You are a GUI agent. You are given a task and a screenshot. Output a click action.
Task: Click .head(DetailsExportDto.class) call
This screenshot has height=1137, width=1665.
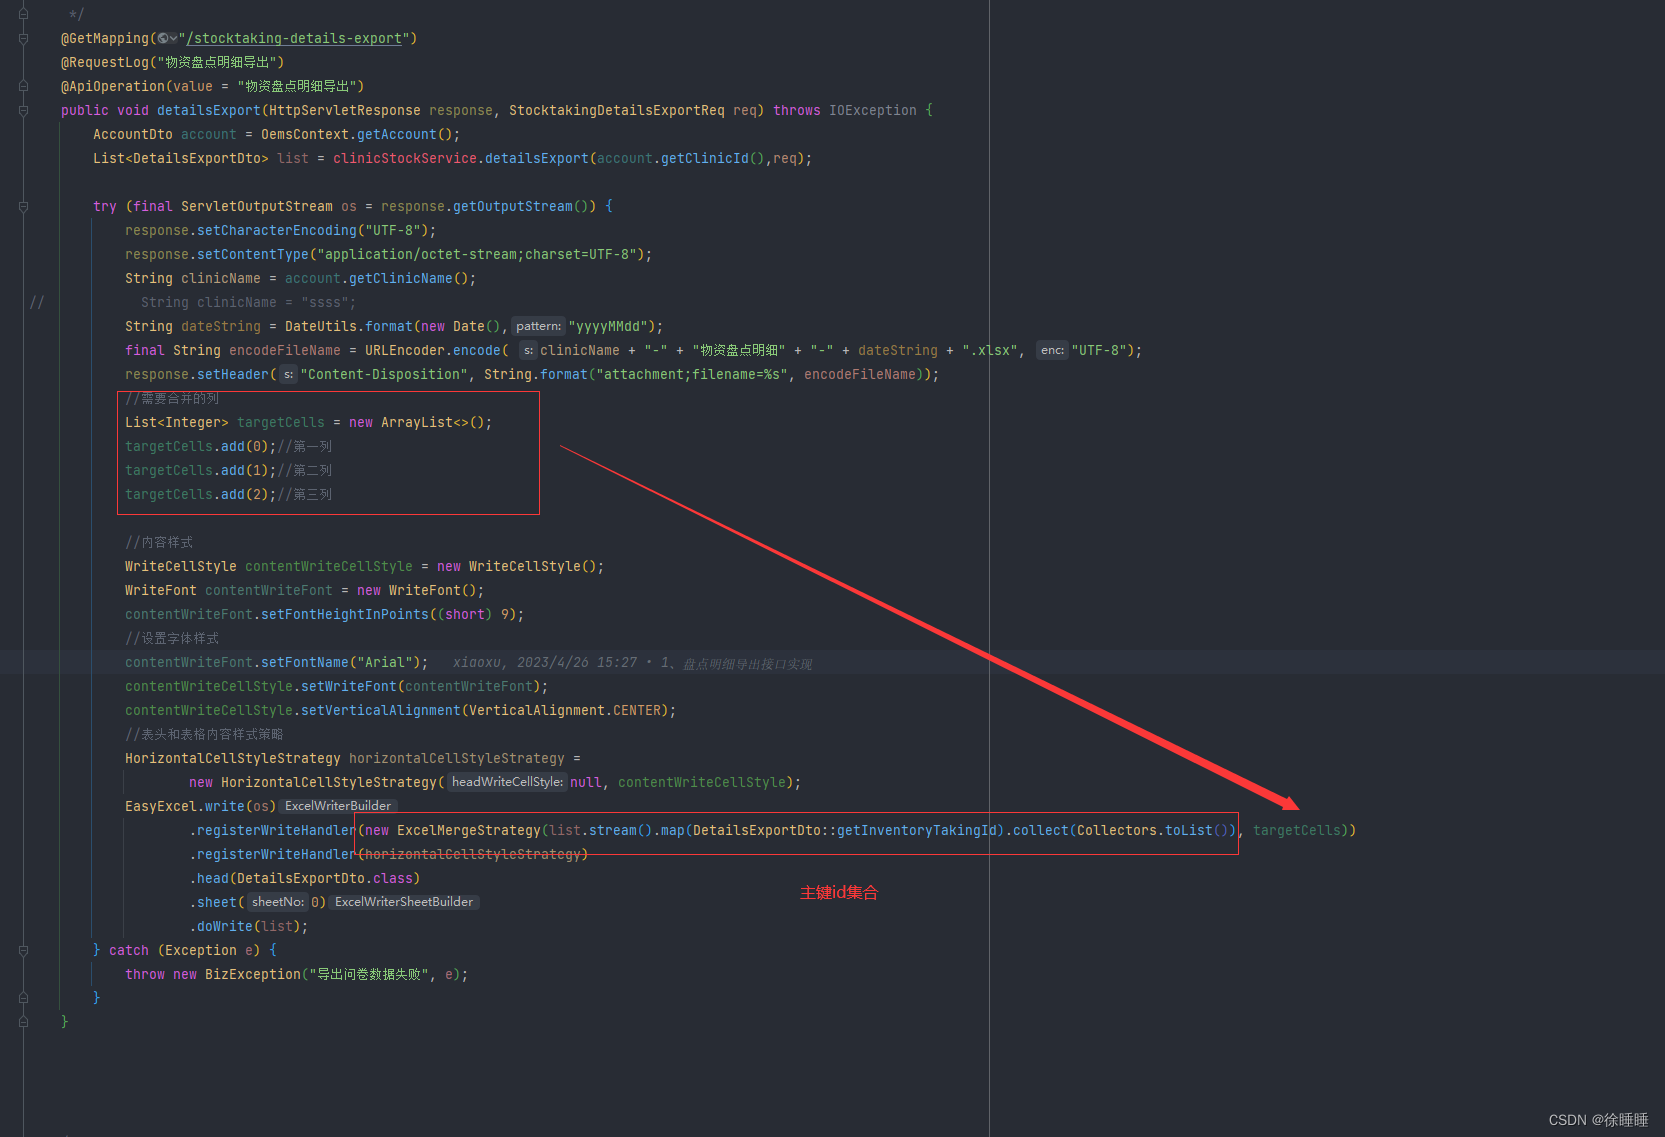click(305, 879)
